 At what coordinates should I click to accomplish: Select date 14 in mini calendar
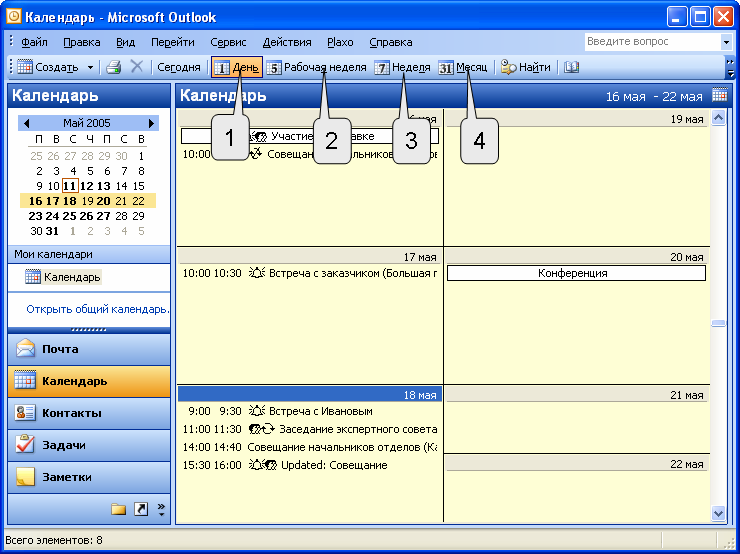click(x=121, y=186)
